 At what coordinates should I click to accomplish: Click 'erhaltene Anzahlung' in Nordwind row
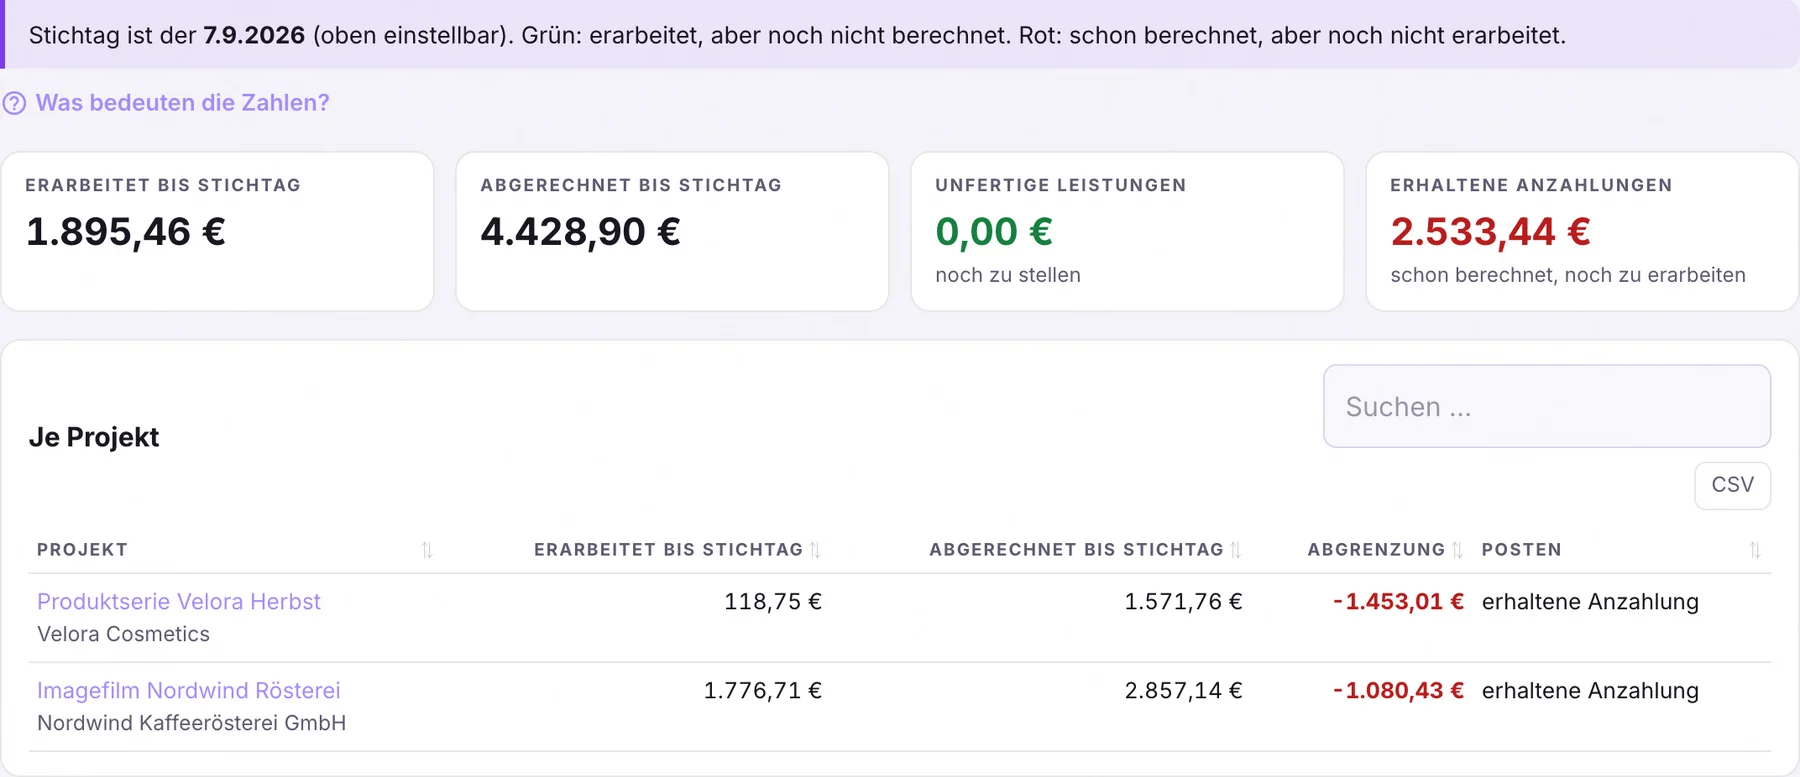click(x=1590, y=691)
